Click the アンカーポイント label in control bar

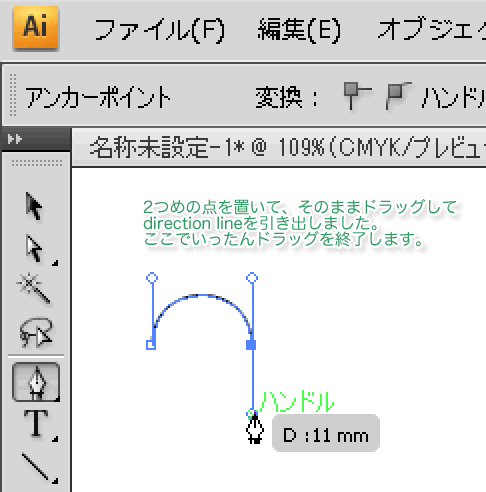98,97
